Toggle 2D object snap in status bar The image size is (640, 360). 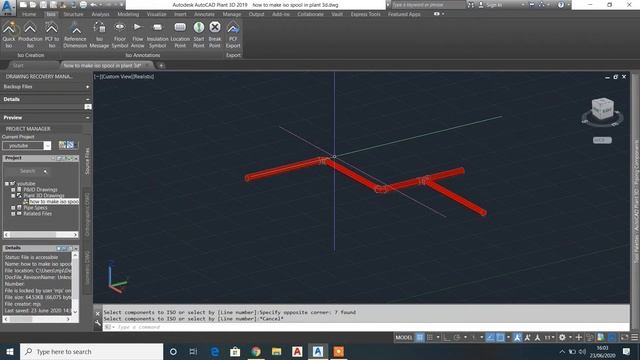pos(500,337)
